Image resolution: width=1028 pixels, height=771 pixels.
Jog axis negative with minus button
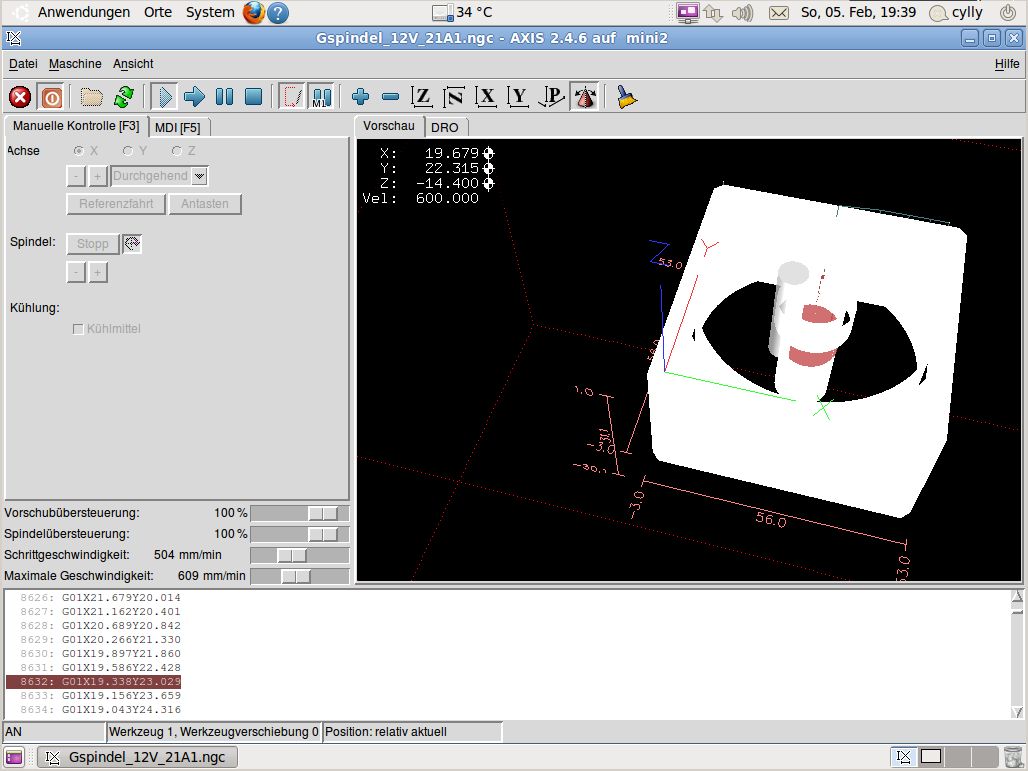click(76, 176)
